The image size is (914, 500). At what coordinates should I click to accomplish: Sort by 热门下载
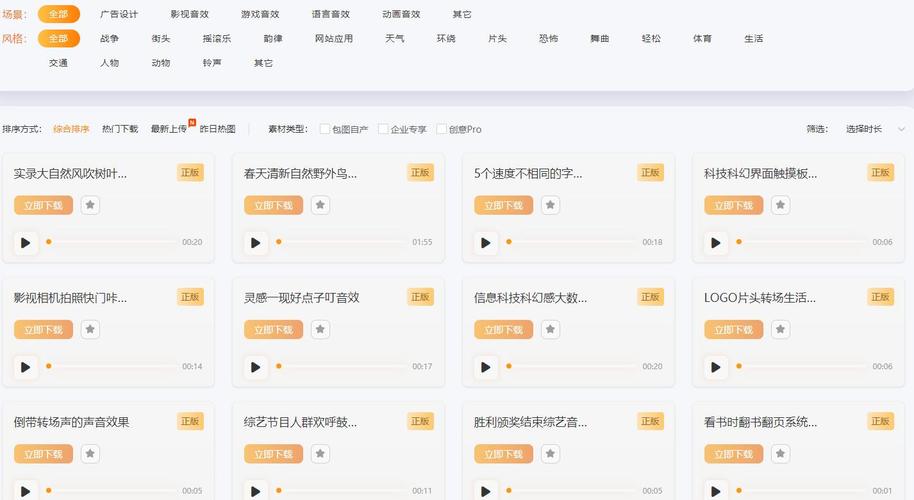point(120,129)
